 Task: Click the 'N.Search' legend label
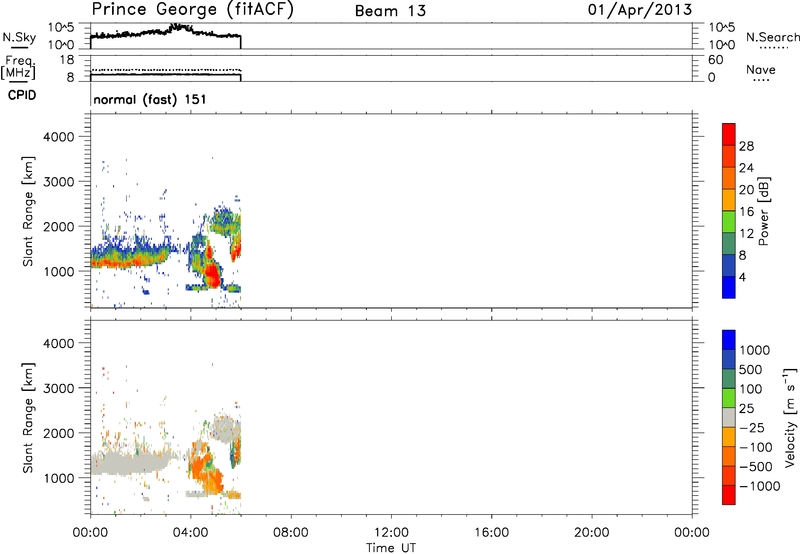(772, 37)
